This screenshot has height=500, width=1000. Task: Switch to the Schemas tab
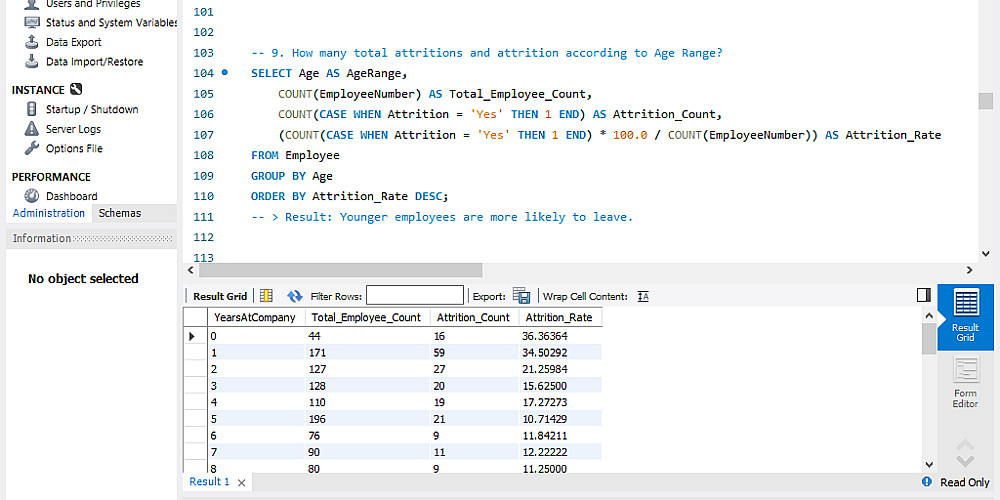tap(119, 213)
